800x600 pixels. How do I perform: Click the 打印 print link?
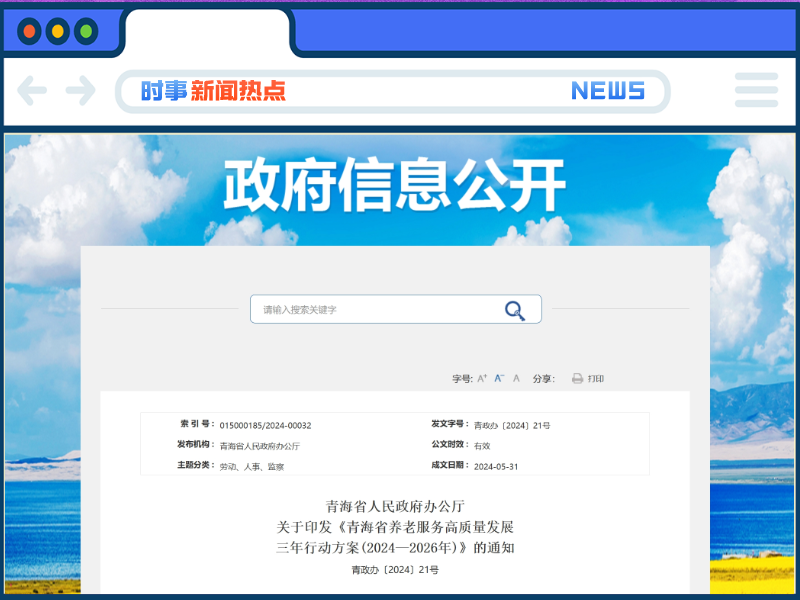coord(596,379)
